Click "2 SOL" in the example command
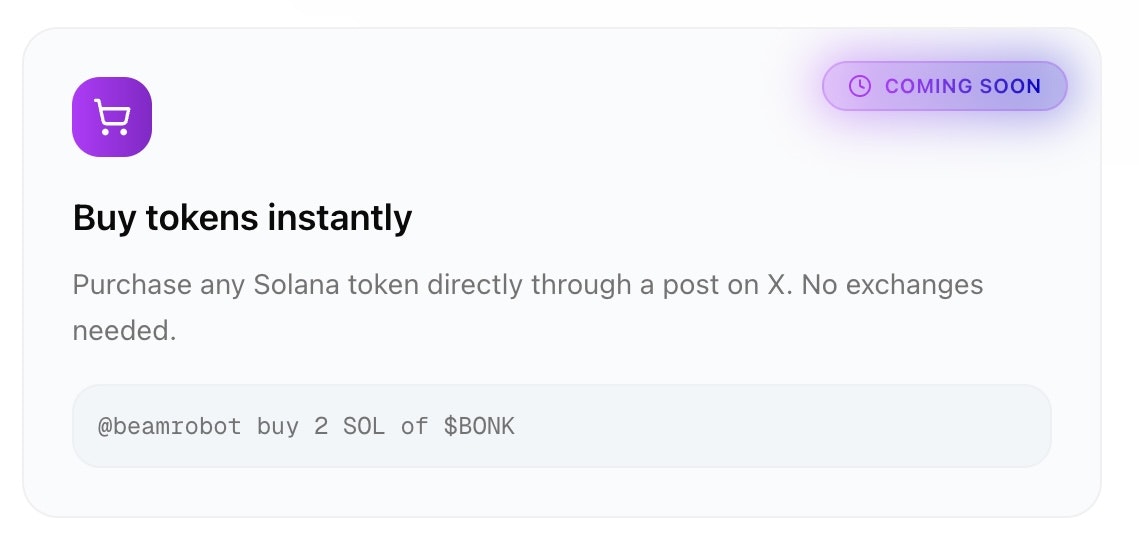 [349, 427]
